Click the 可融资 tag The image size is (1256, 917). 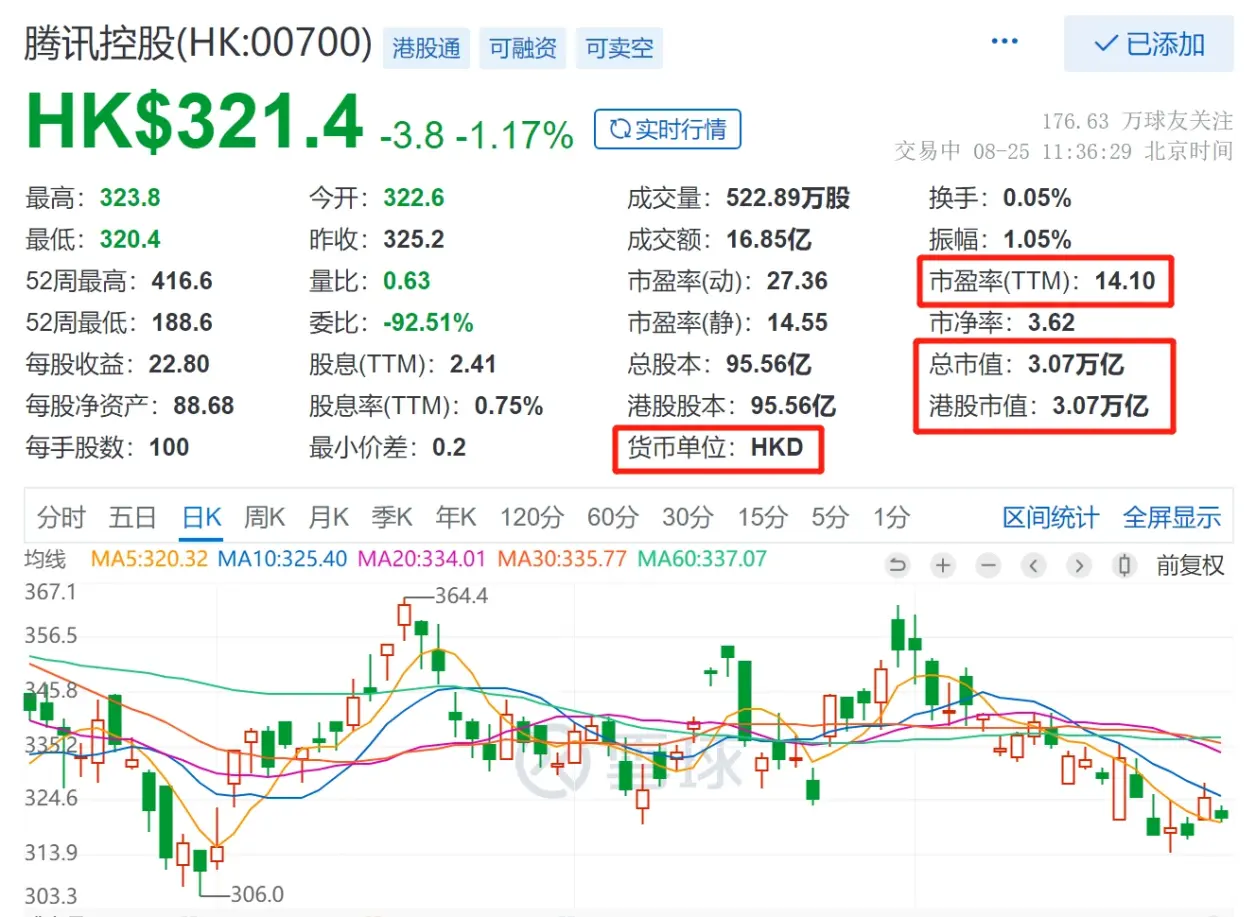click(522, 48)
